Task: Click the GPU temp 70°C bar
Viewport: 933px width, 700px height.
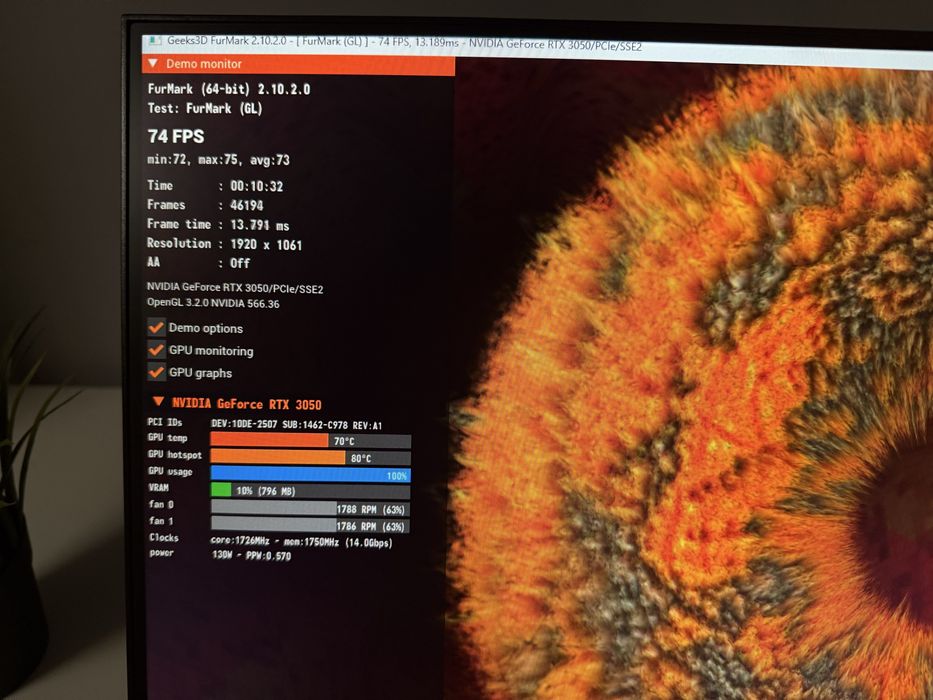Action: tap(310, 440)
